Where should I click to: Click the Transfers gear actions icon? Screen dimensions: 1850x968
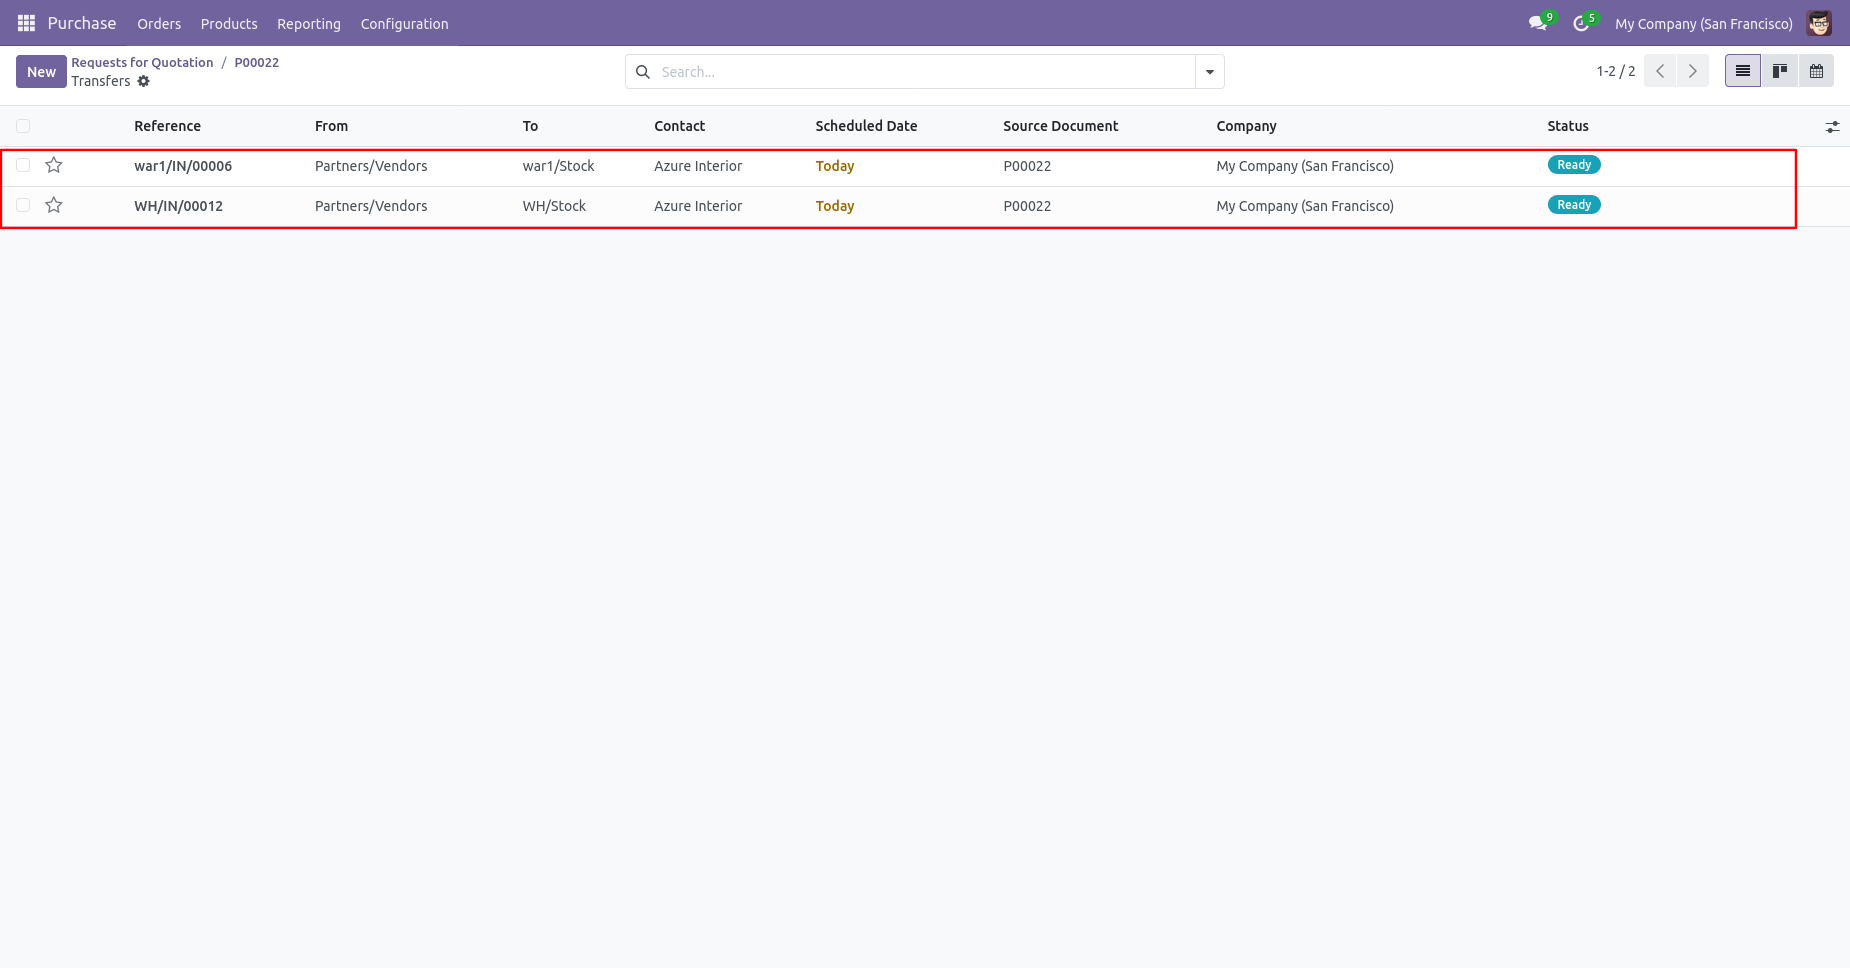[144, 81]
